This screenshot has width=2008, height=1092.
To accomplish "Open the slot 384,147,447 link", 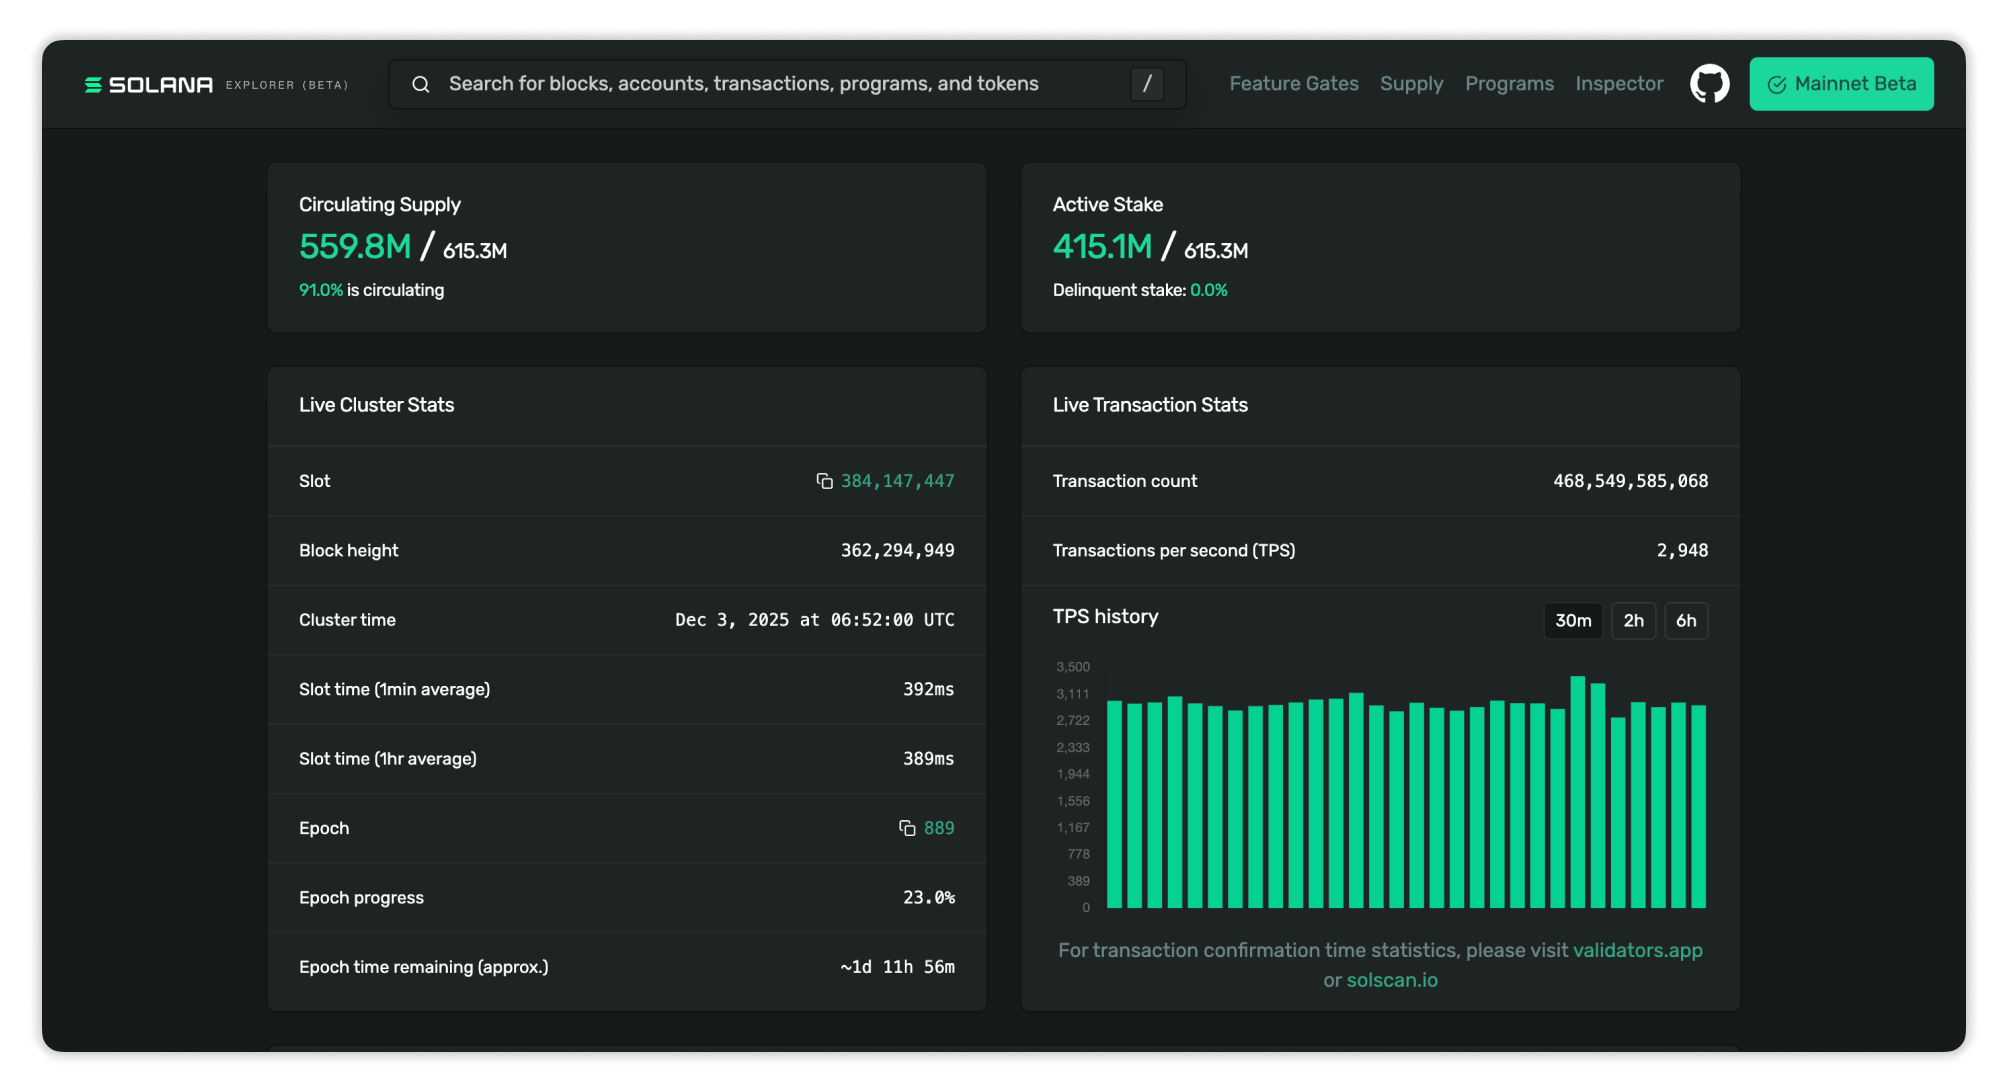I will pyautogui.click(x=897, y=481).
